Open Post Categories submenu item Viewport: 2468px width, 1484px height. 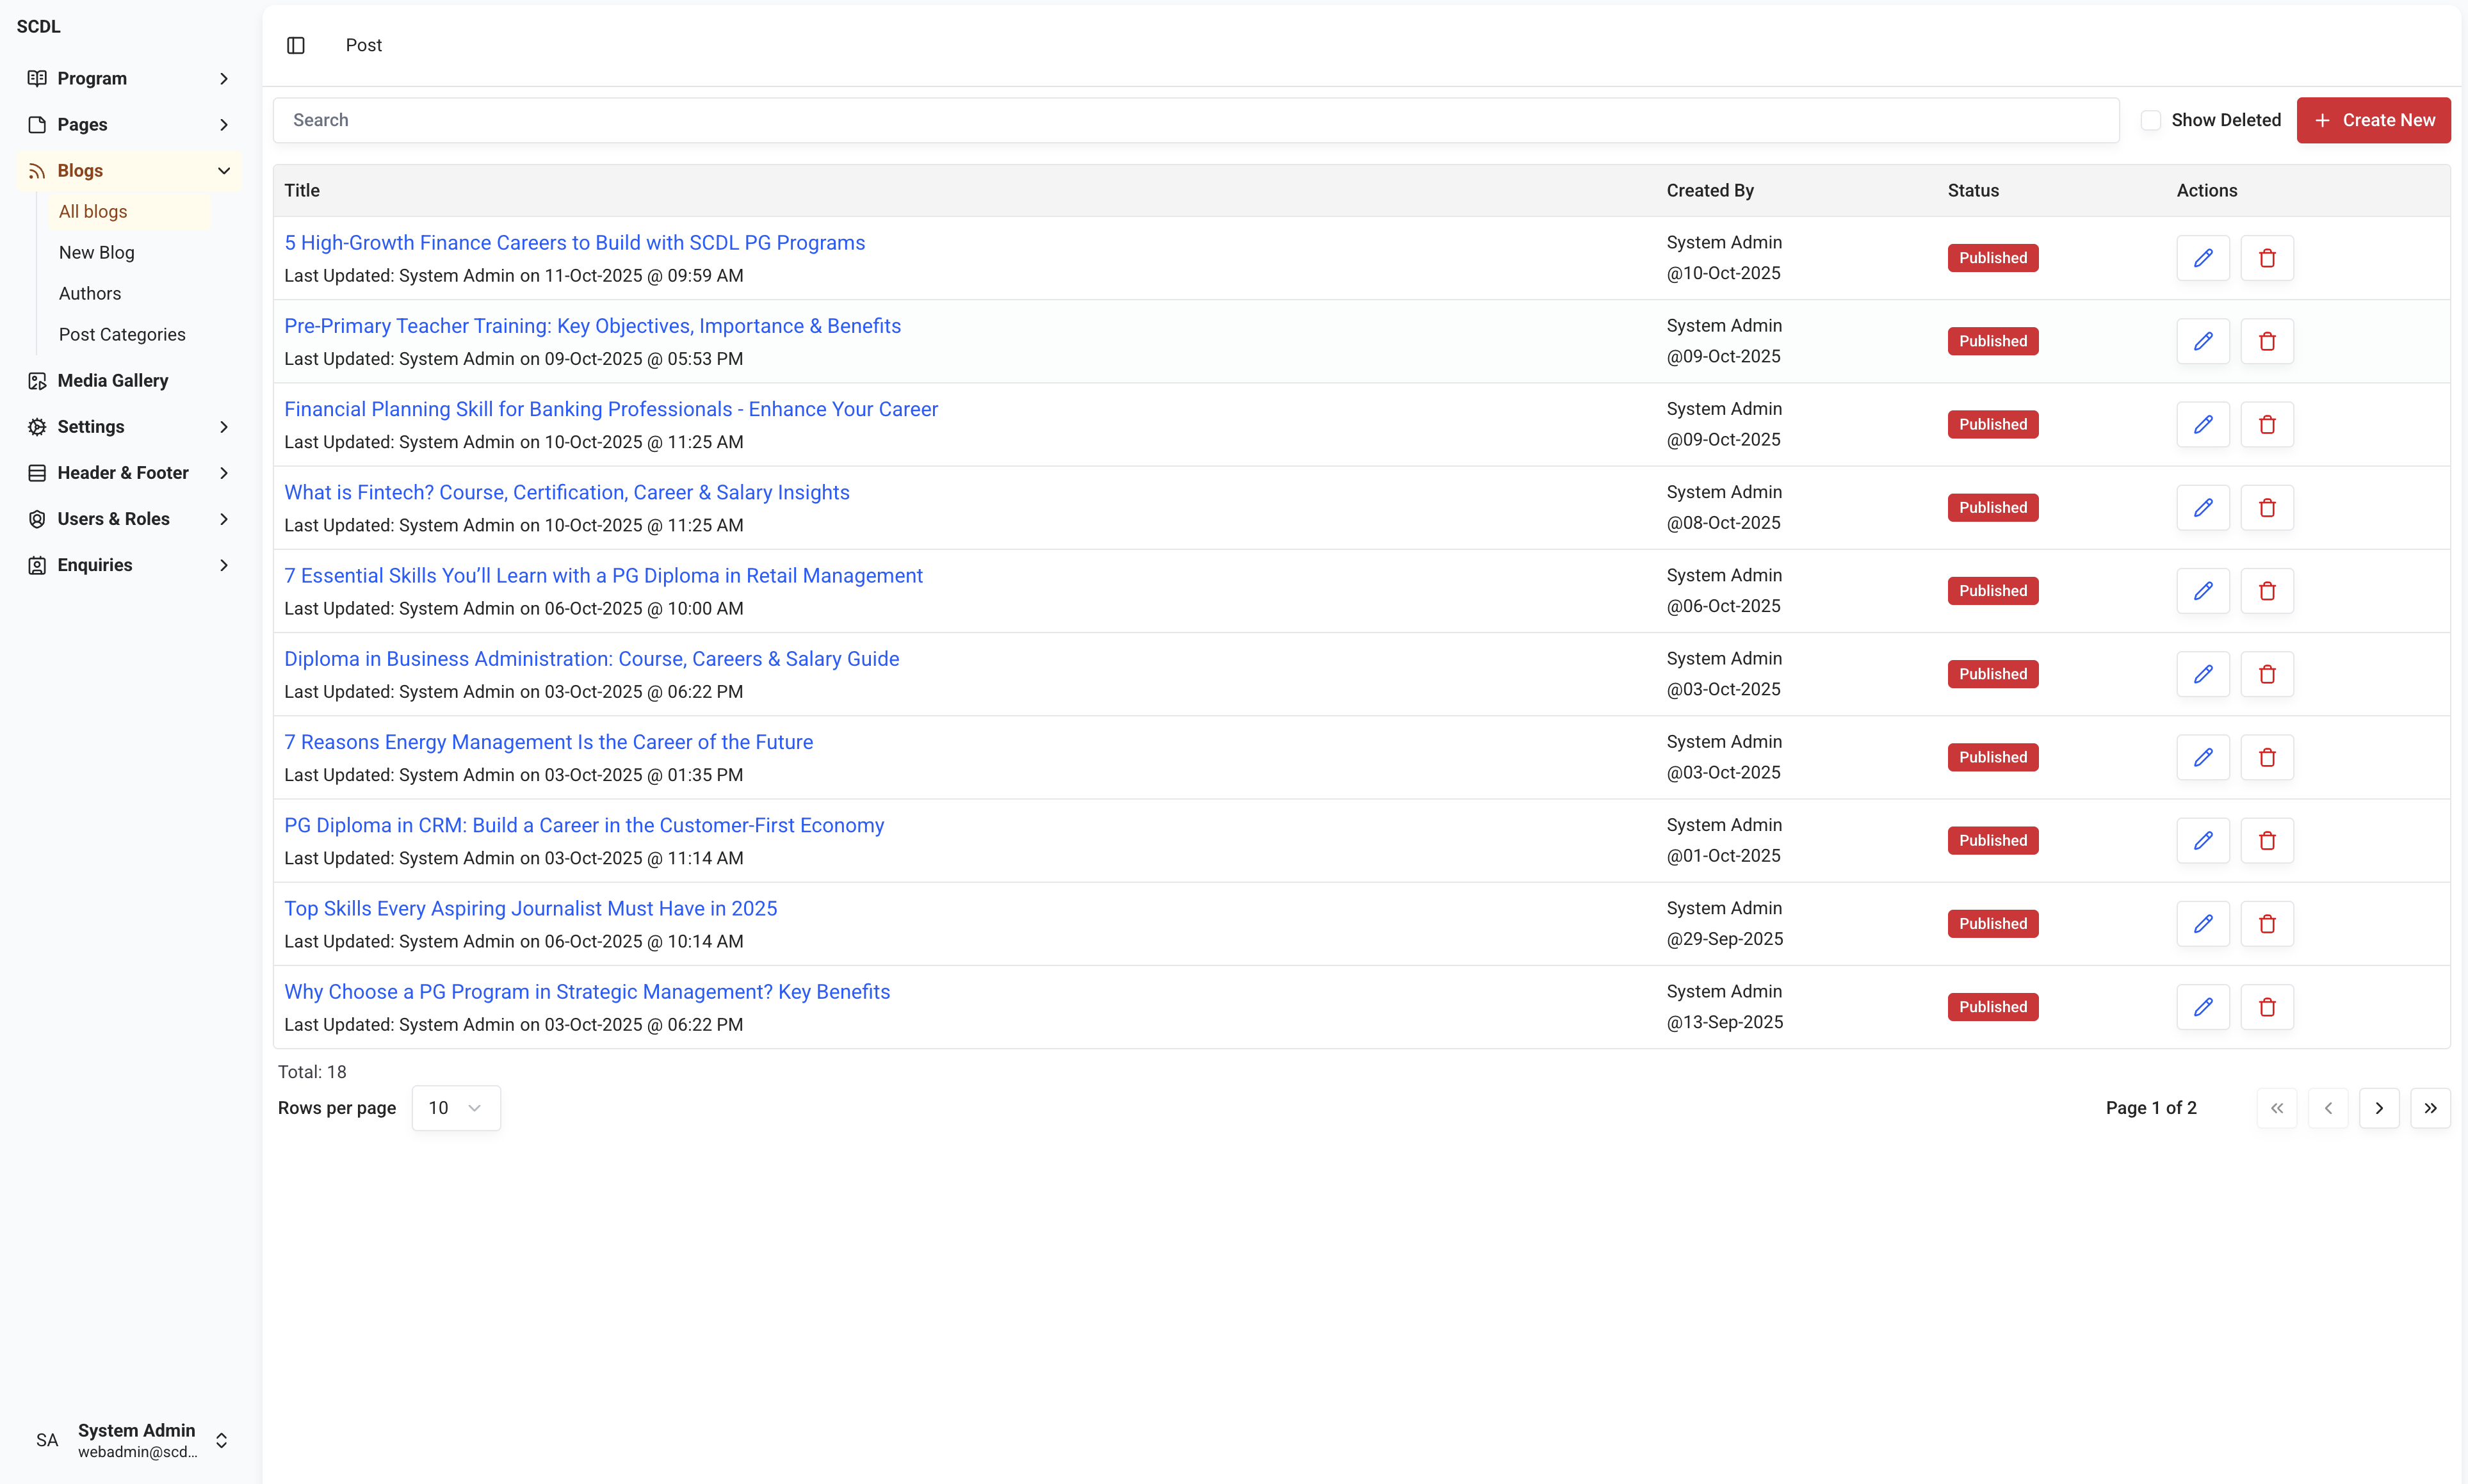click(122, 335)
